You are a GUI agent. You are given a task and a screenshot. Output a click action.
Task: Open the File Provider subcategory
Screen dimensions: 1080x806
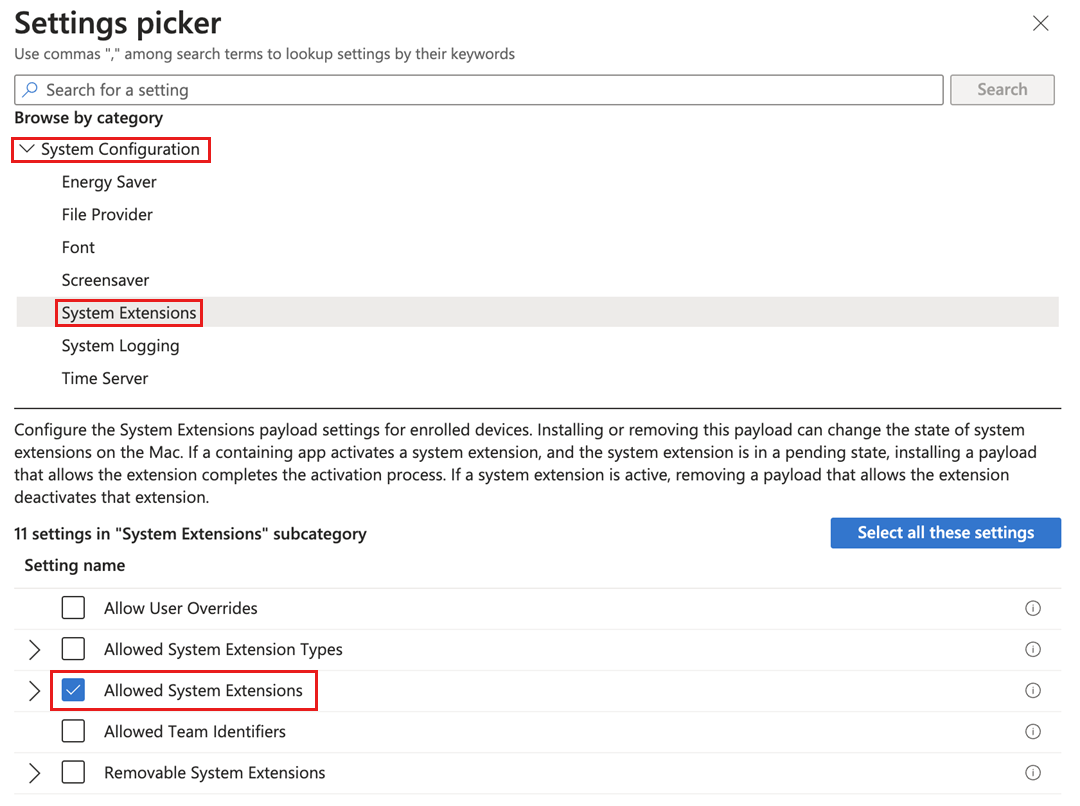[x=107, y=215]
